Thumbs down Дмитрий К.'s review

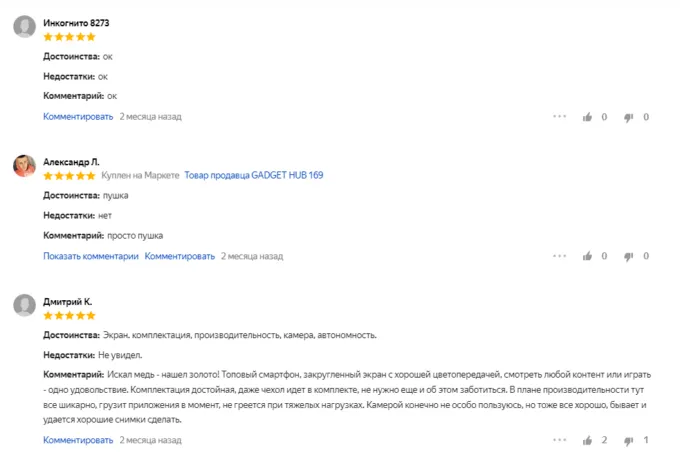point(629,440)
